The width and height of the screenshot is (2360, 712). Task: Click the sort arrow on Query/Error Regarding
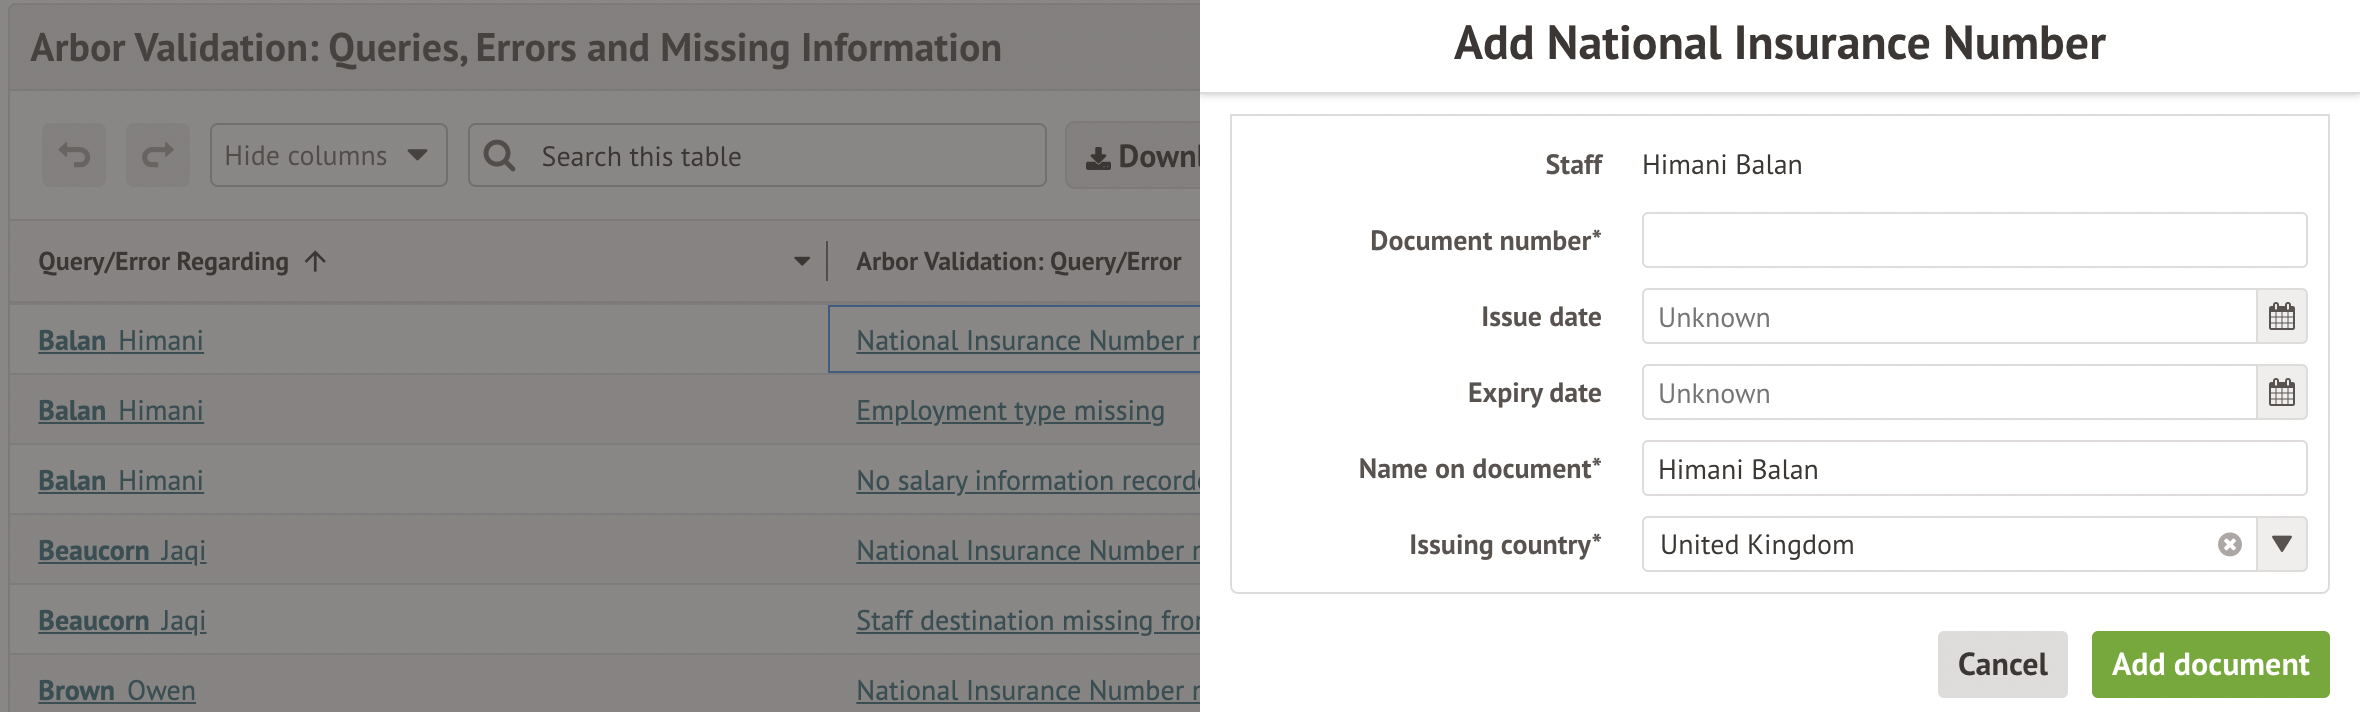316,262
